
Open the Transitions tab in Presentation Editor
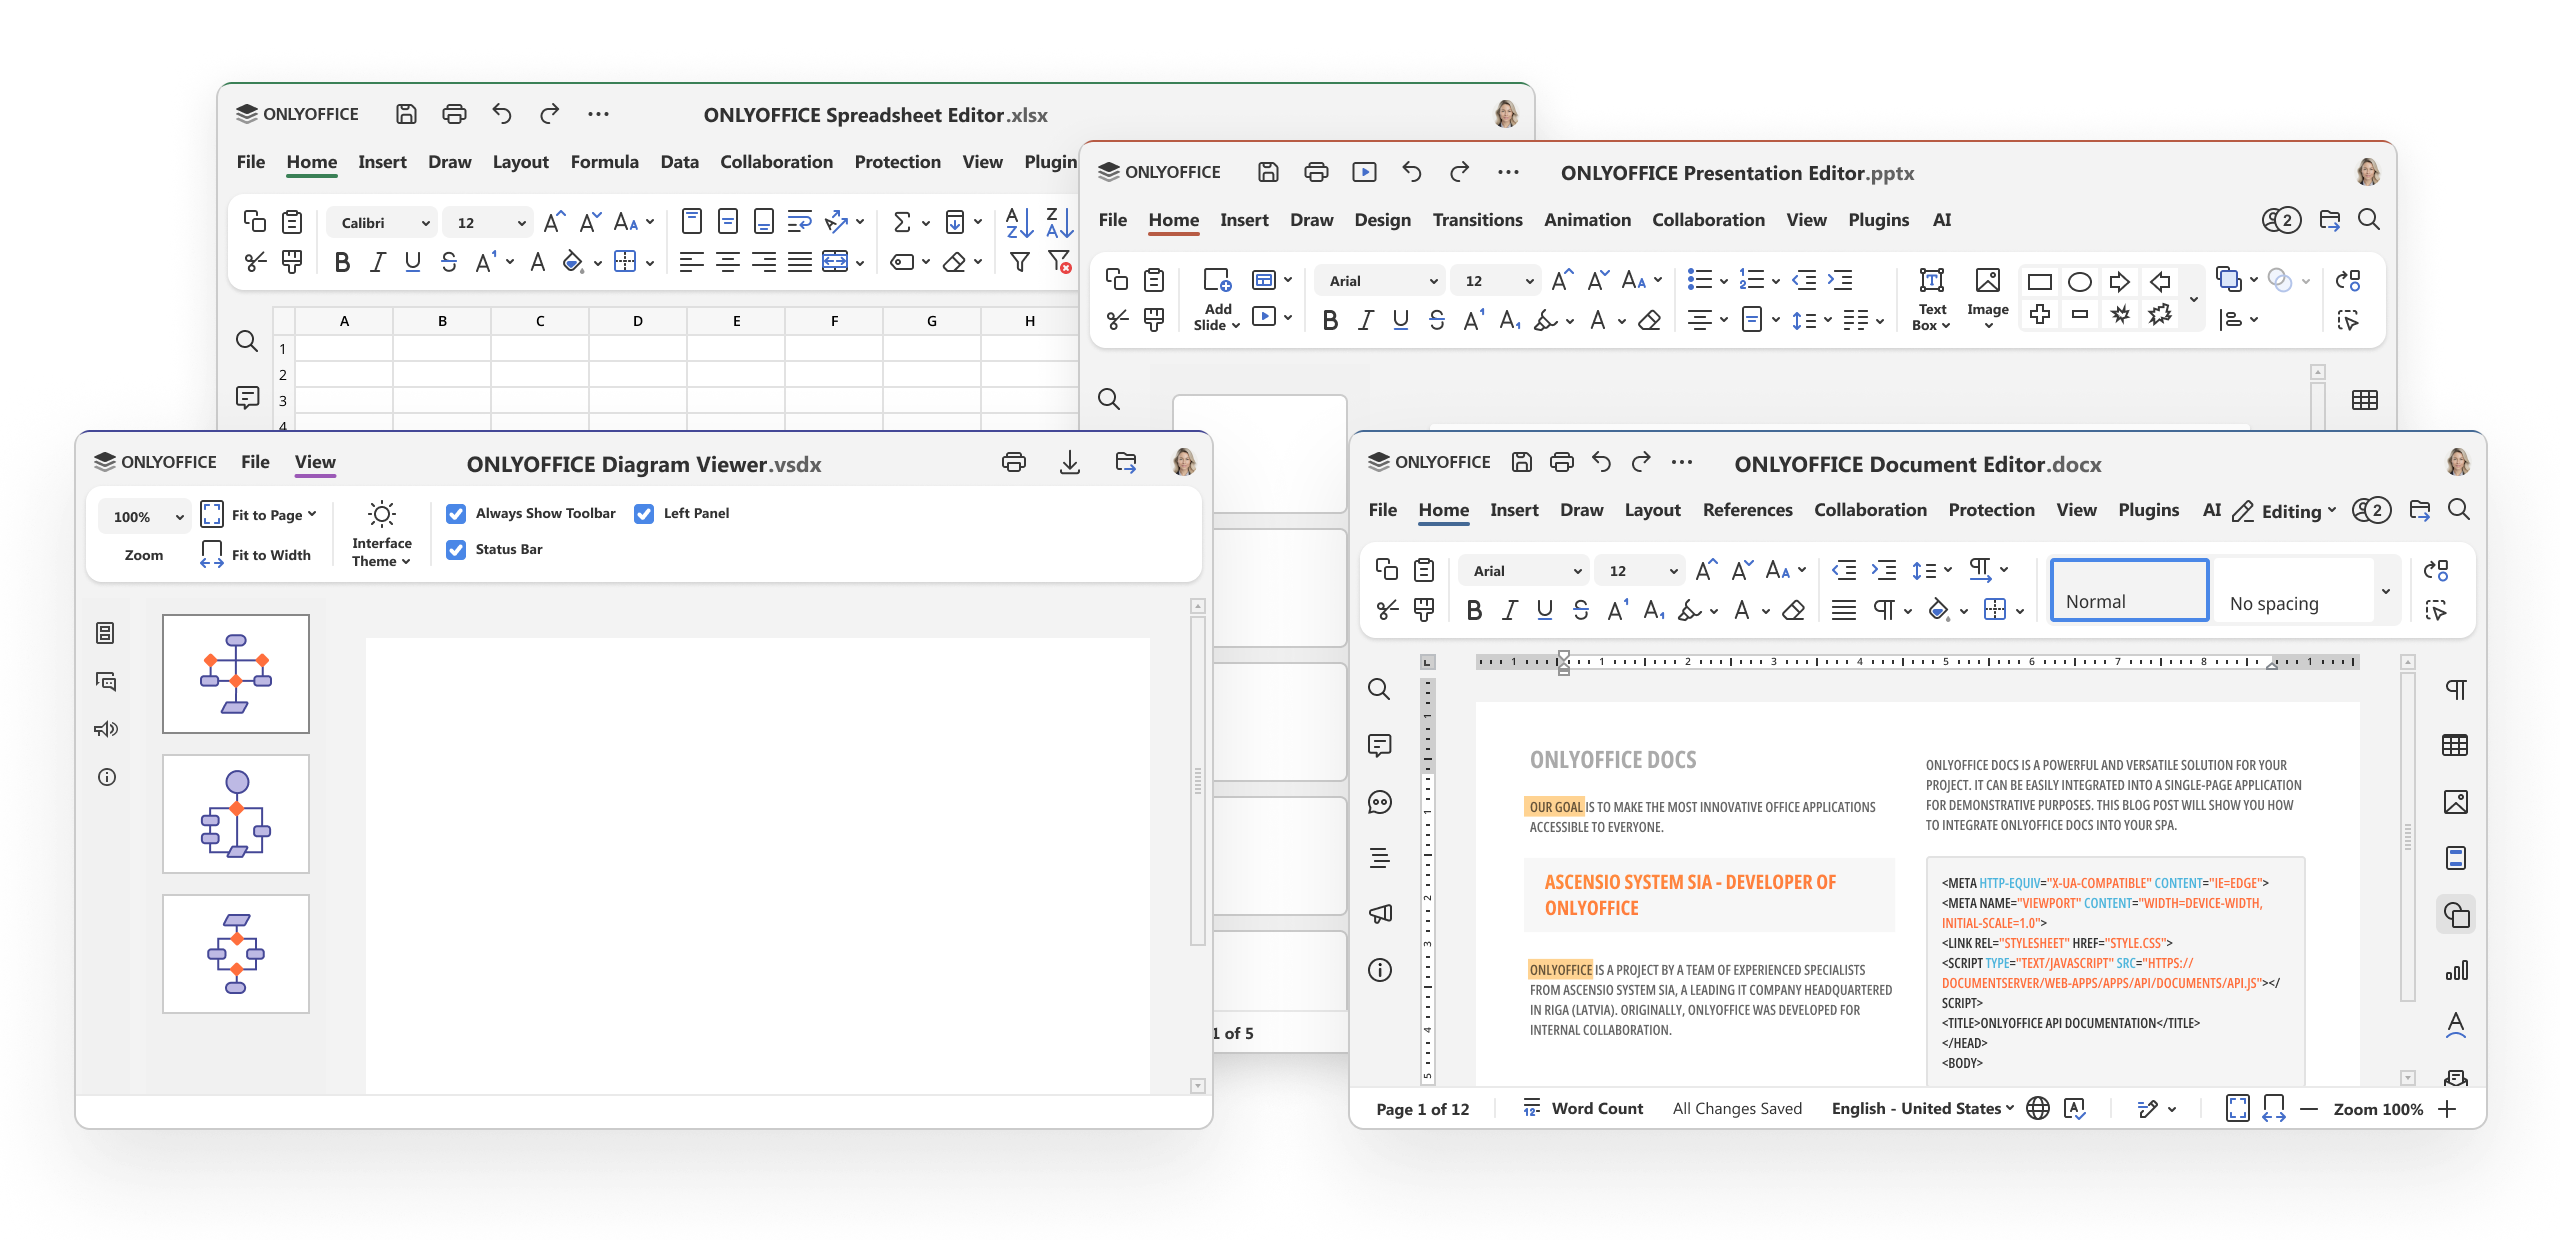1477,220
